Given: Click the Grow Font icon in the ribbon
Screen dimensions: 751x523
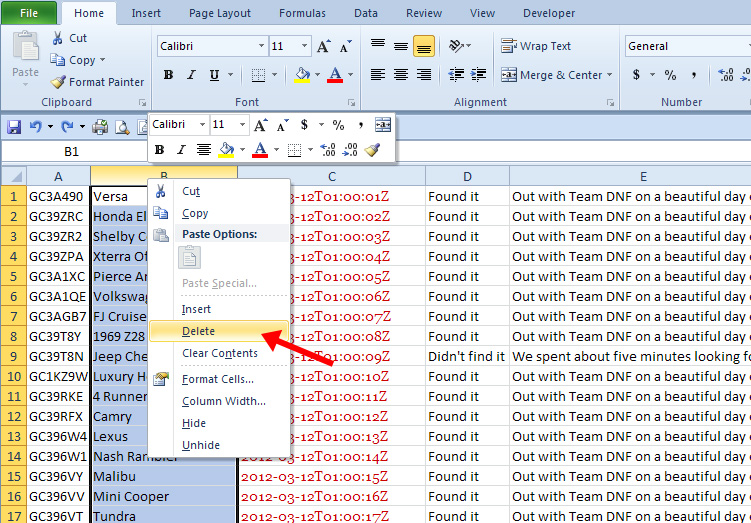Looking at the screenshot, I should (324, 46).
